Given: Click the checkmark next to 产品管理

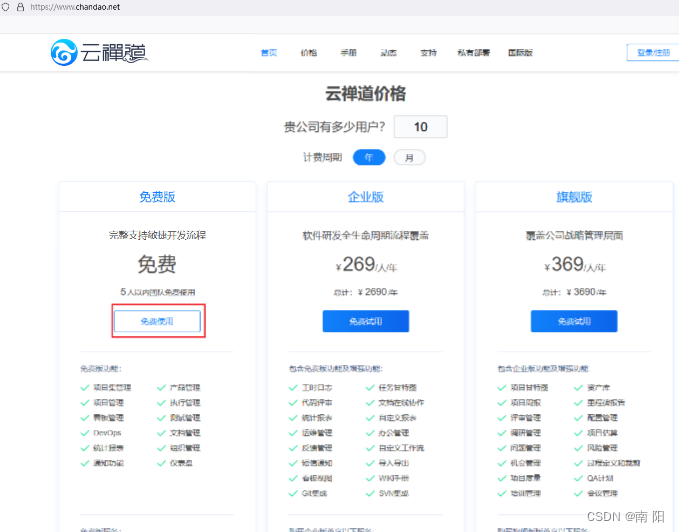Looking at the screenshot, I should (x=162, y=387).
